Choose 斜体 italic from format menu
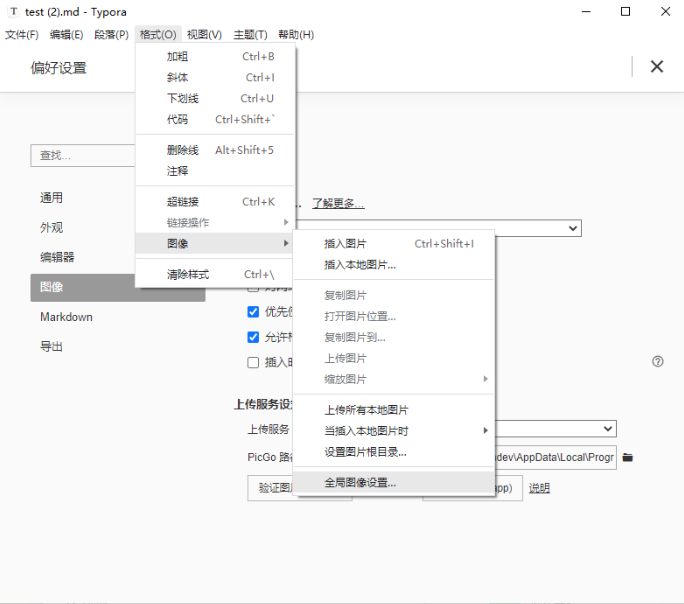The width and height of the screenshot is (684, 604). point(215,78)
